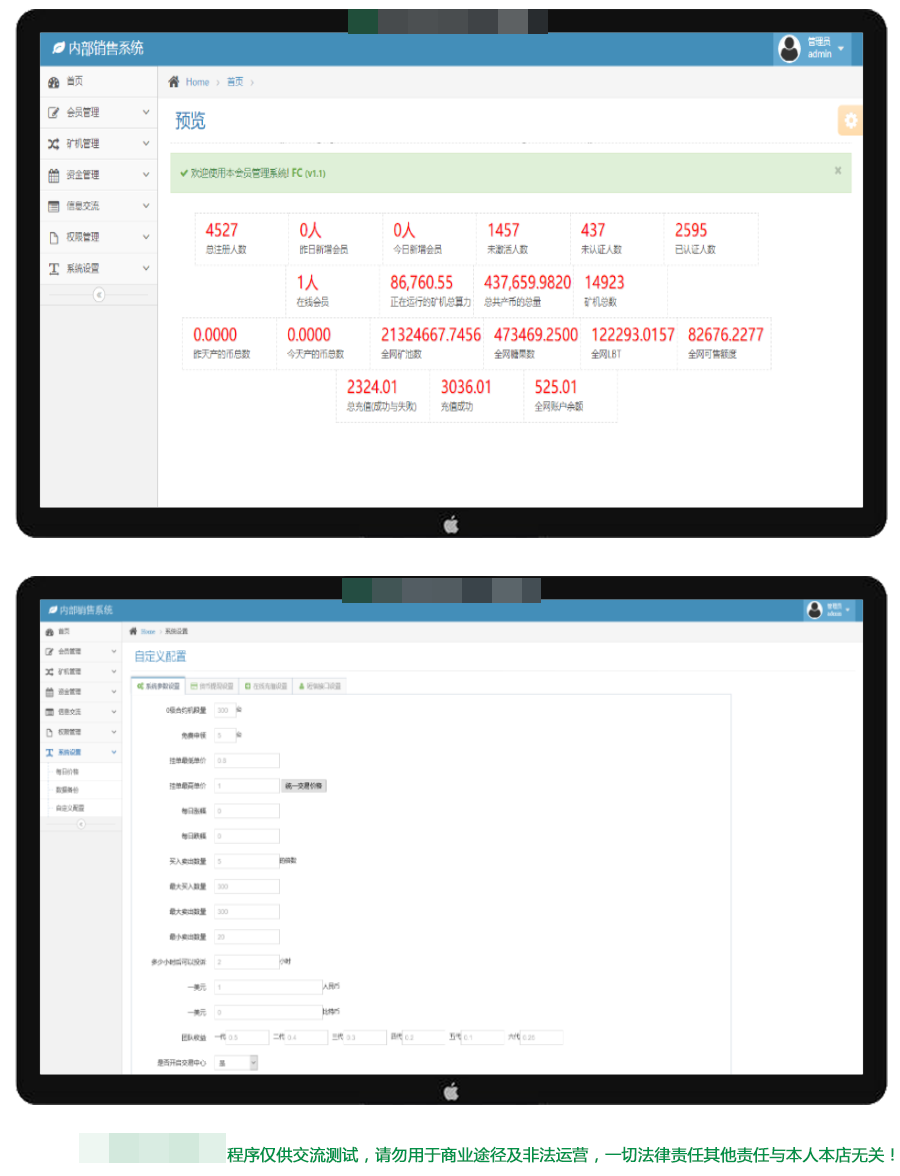Screen dimensions: 900x1176
Task: Click the admin avatar on 预览 screen
Action: click(x=789, y=49)
